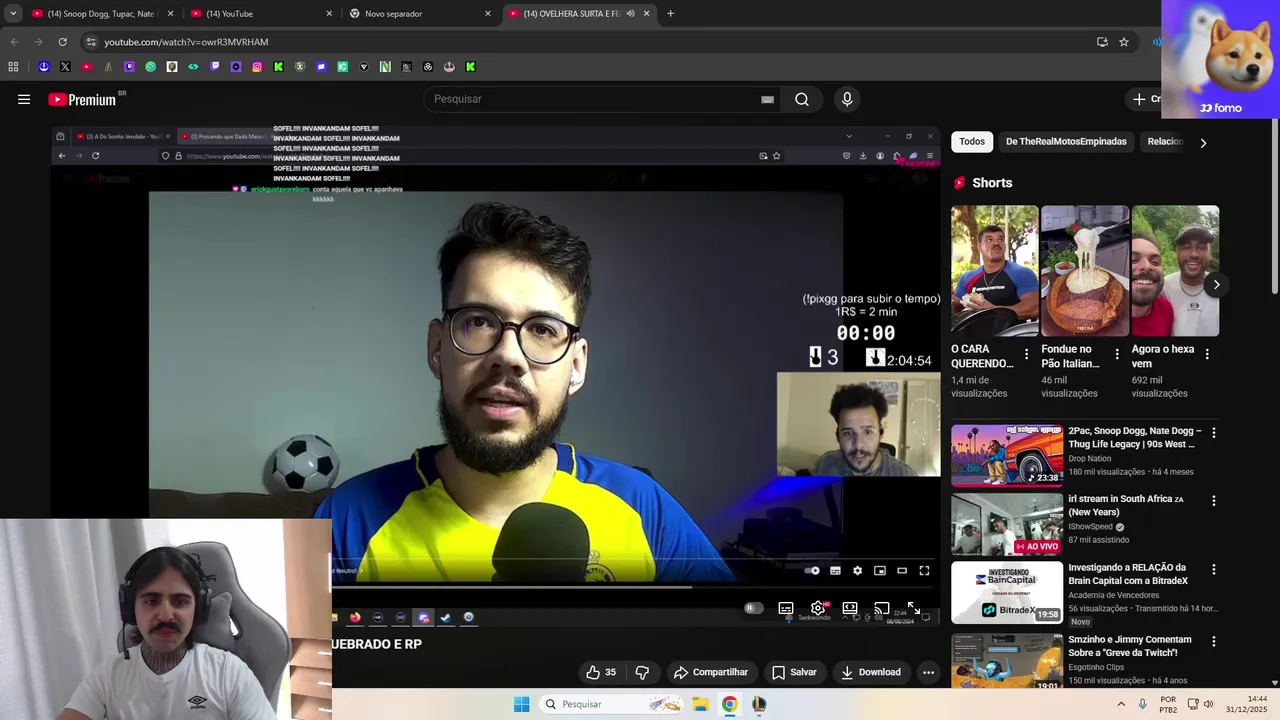Select the Relacionados filter chip
This screenshot has height=720, width=1280.
pos(1165,142)
